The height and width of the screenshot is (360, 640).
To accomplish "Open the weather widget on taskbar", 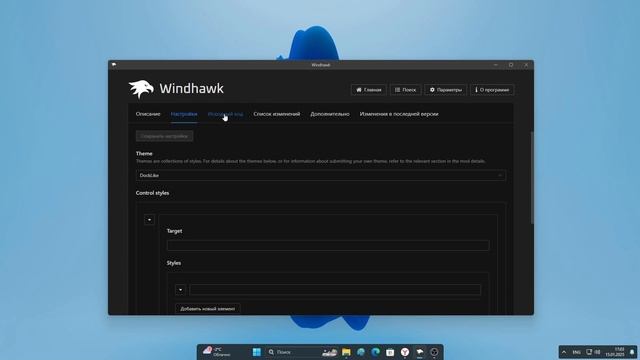I will [x=217, y=351].
